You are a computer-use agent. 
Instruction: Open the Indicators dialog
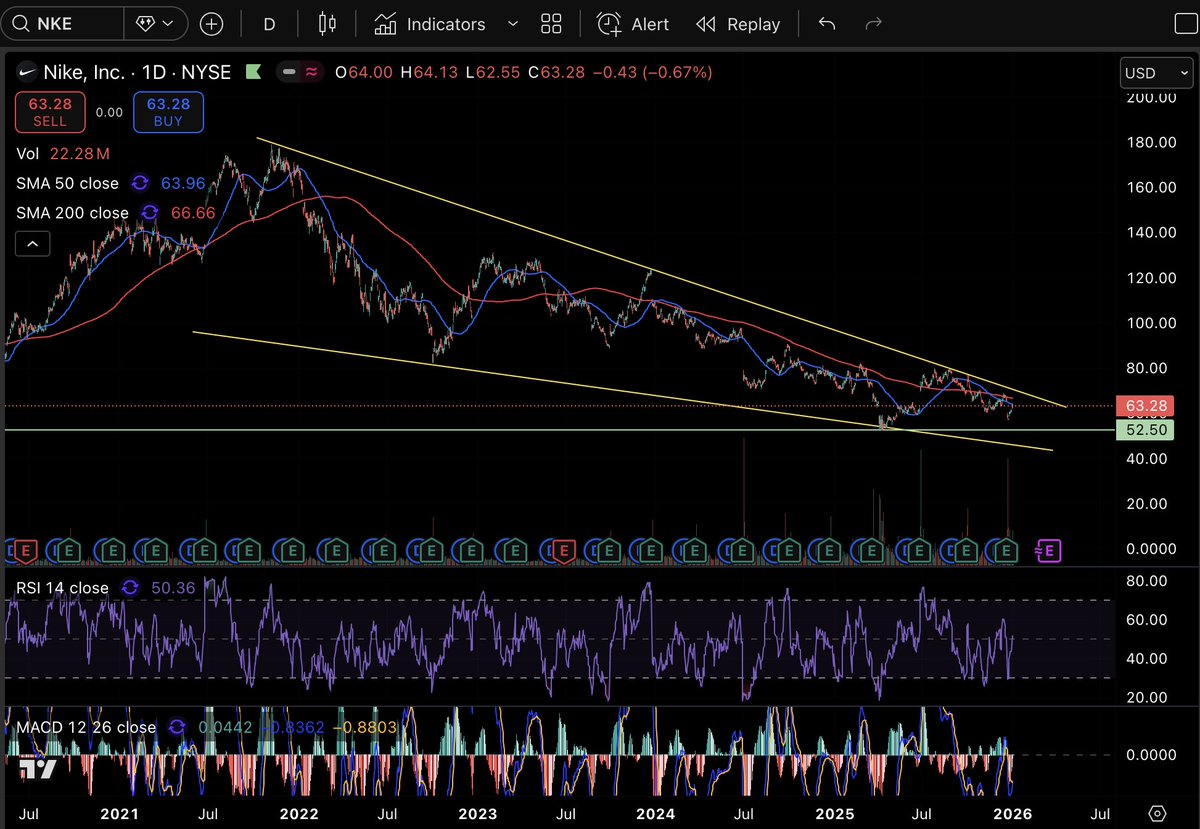430,24
